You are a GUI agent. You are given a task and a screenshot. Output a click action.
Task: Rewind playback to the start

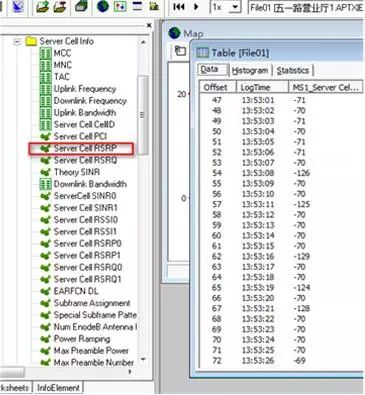179,7
